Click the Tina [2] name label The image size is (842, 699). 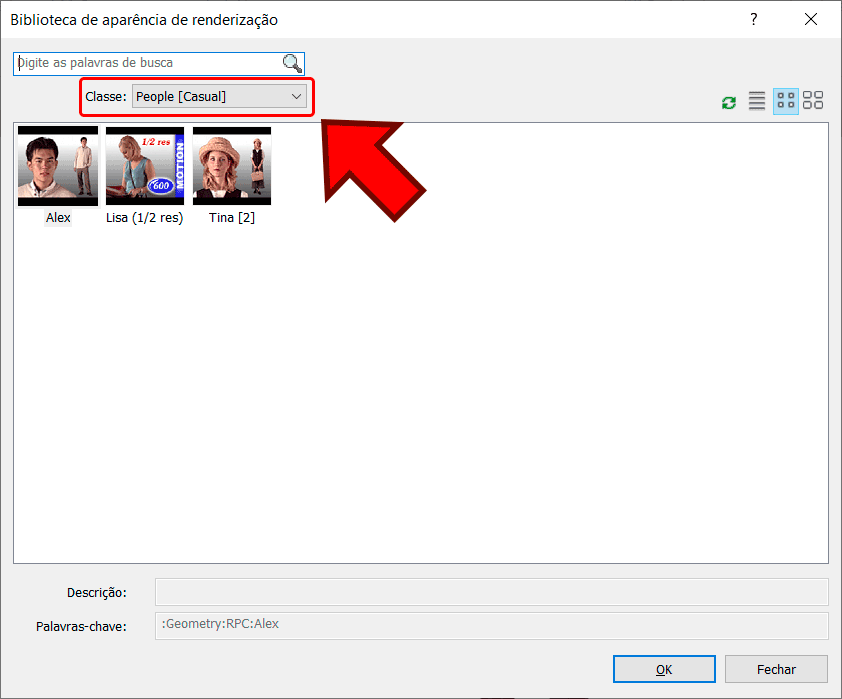point(232,218)
